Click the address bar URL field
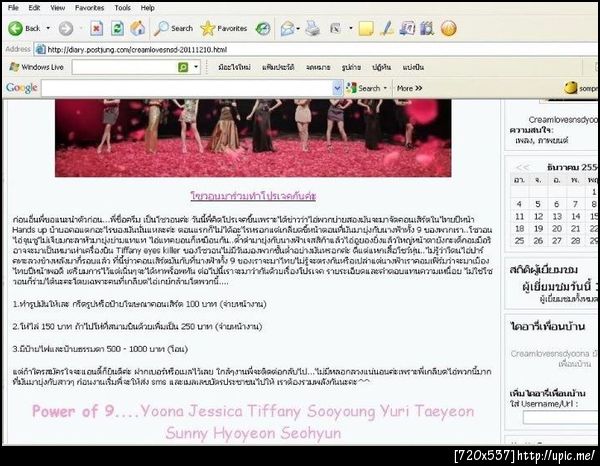Image resolution: width=600 pixels, height=466 pixels. (x=318, y=50)
